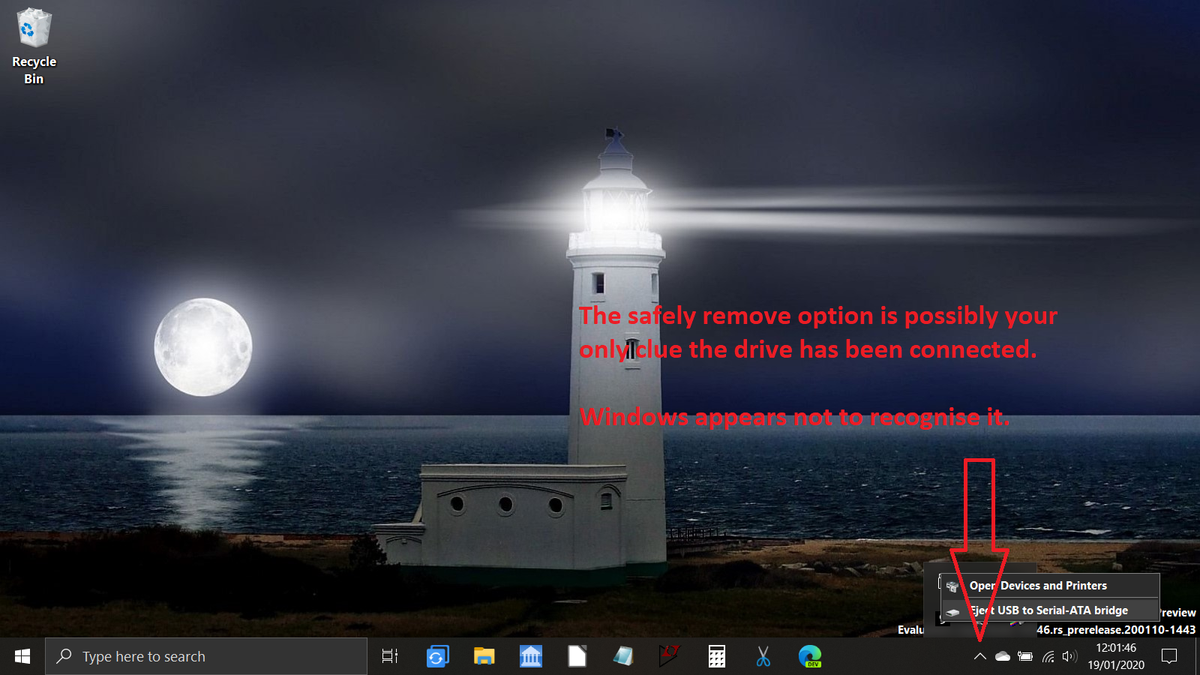This screenshot has width=1200, height=675.
Task: Open the OneDrive cloud tray icon
Action: (x=1002, y=656)
